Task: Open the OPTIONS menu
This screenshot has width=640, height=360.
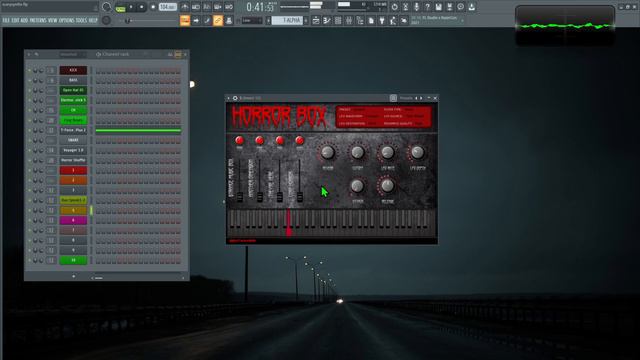Action: [67, 20]
